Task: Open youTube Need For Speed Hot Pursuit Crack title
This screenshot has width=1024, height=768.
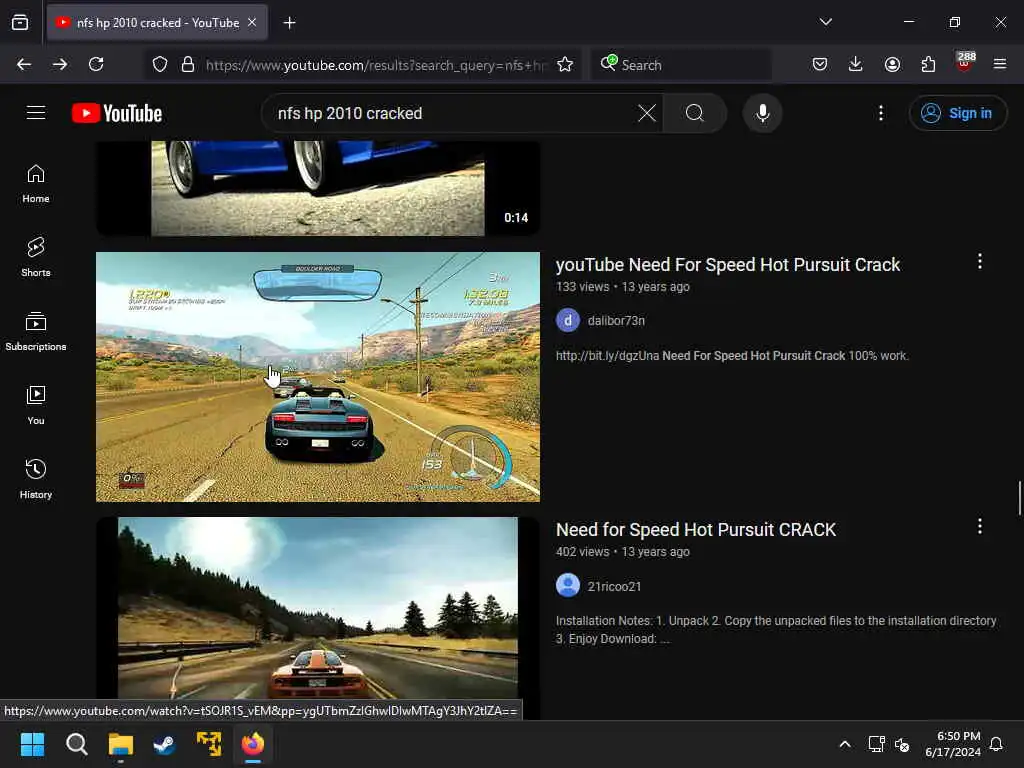Action: pyautogui.click(x=728, y=264)
